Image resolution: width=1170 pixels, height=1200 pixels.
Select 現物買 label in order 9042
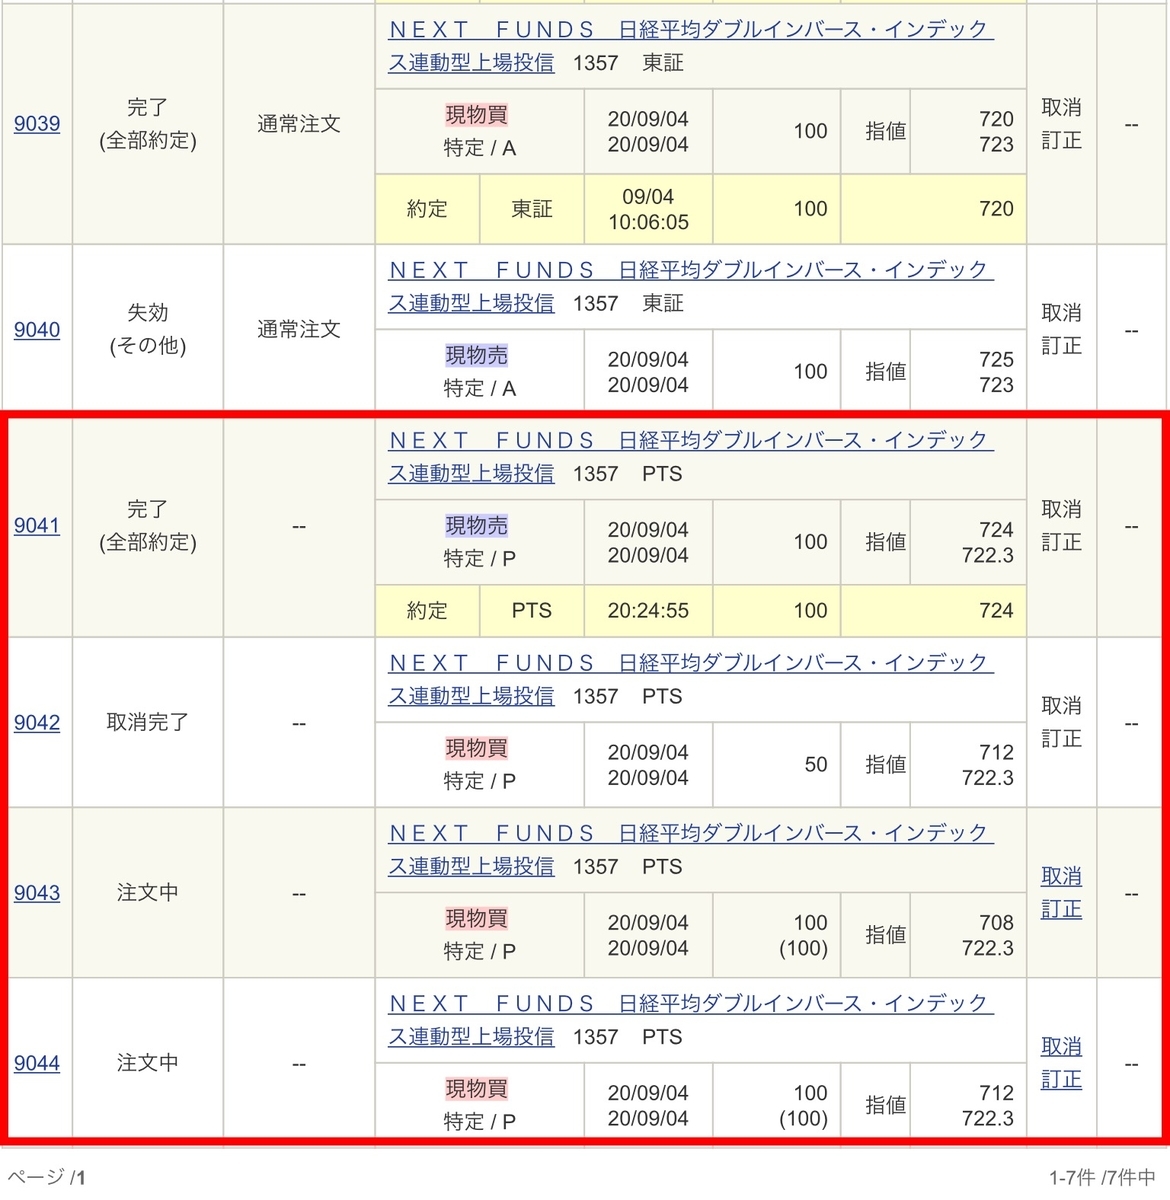click(x=477, y=749)
